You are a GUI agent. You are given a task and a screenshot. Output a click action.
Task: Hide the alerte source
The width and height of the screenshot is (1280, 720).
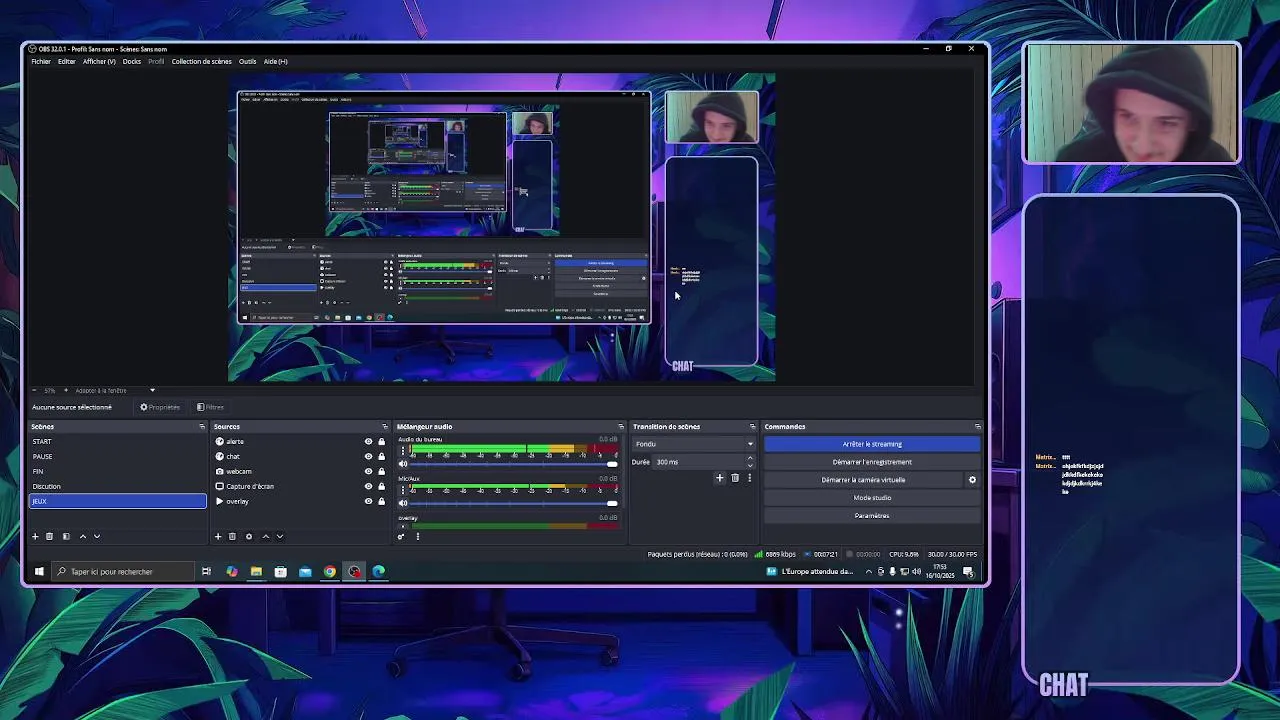tap(368, 442)
